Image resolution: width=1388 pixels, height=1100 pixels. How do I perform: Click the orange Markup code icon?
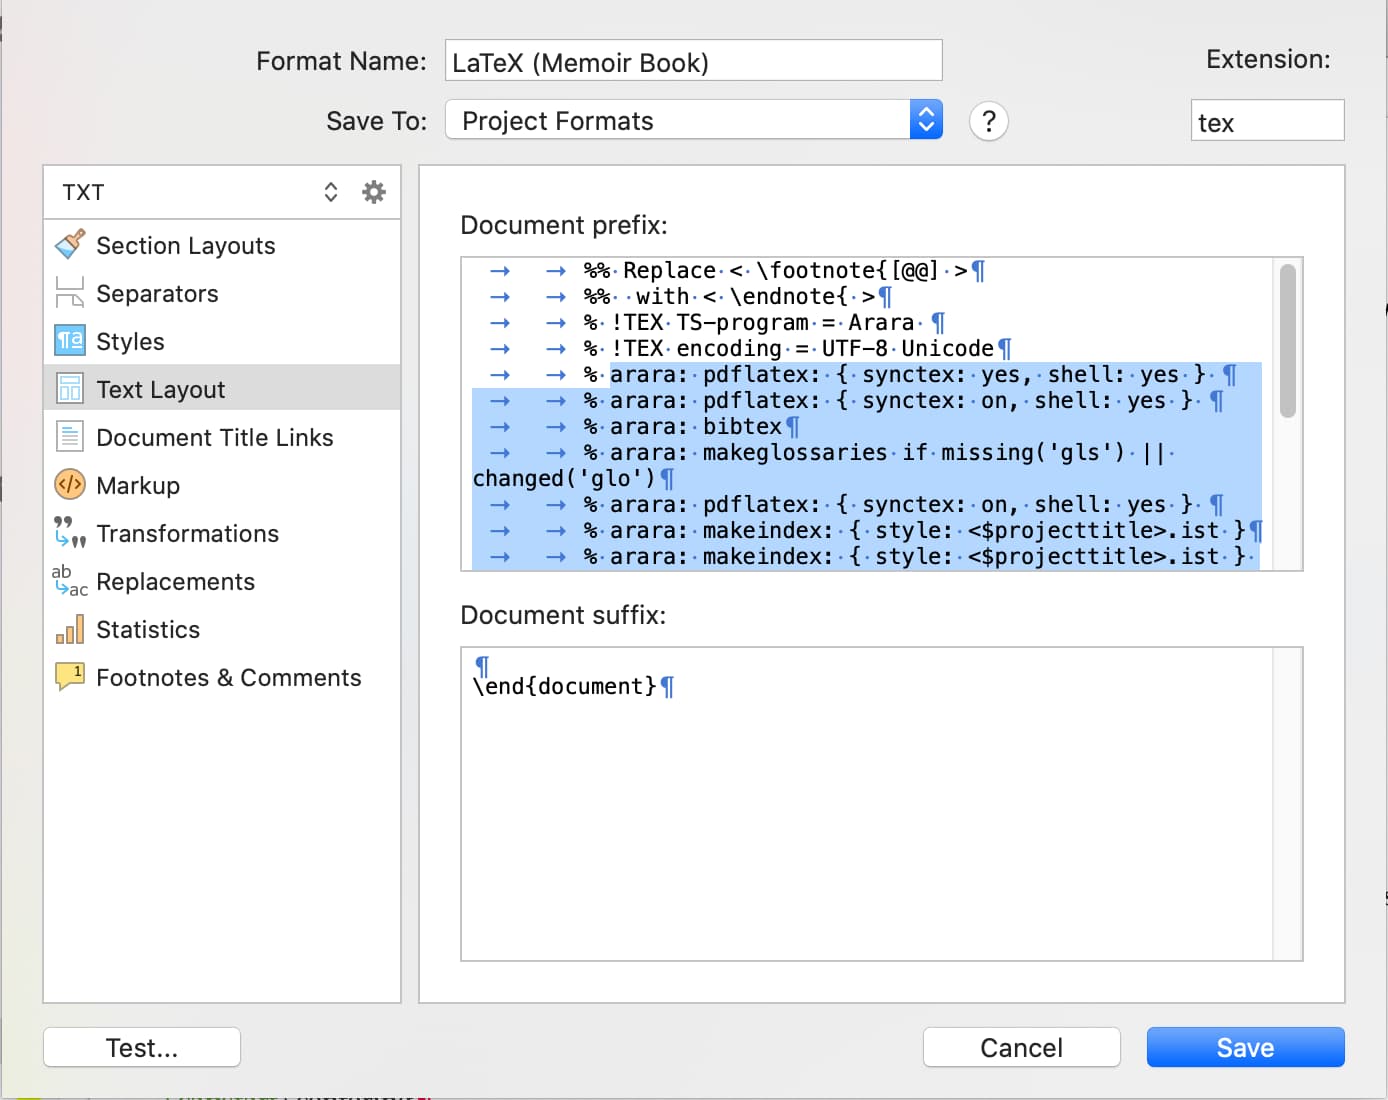(x=70, y=485)
